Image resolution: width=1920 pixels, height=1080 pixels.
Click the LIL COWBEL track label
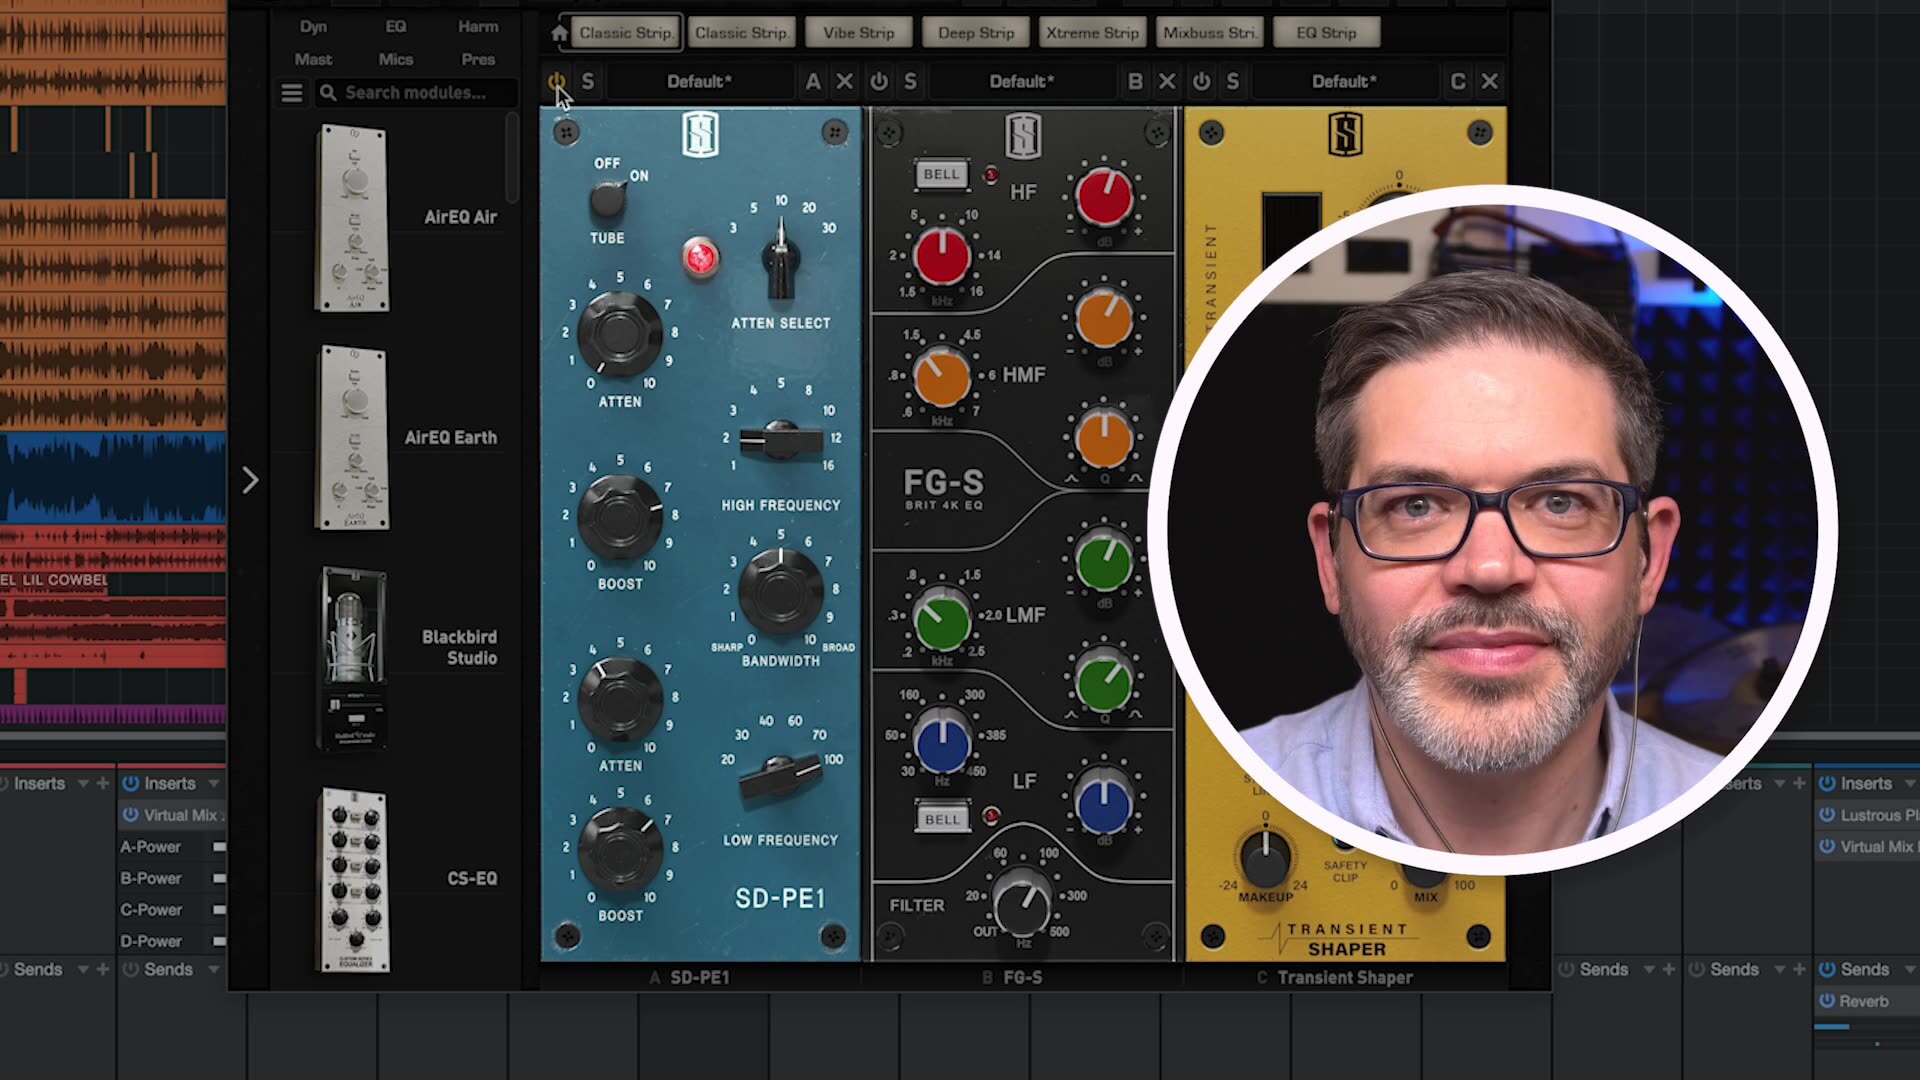click(x=65, y=580)
